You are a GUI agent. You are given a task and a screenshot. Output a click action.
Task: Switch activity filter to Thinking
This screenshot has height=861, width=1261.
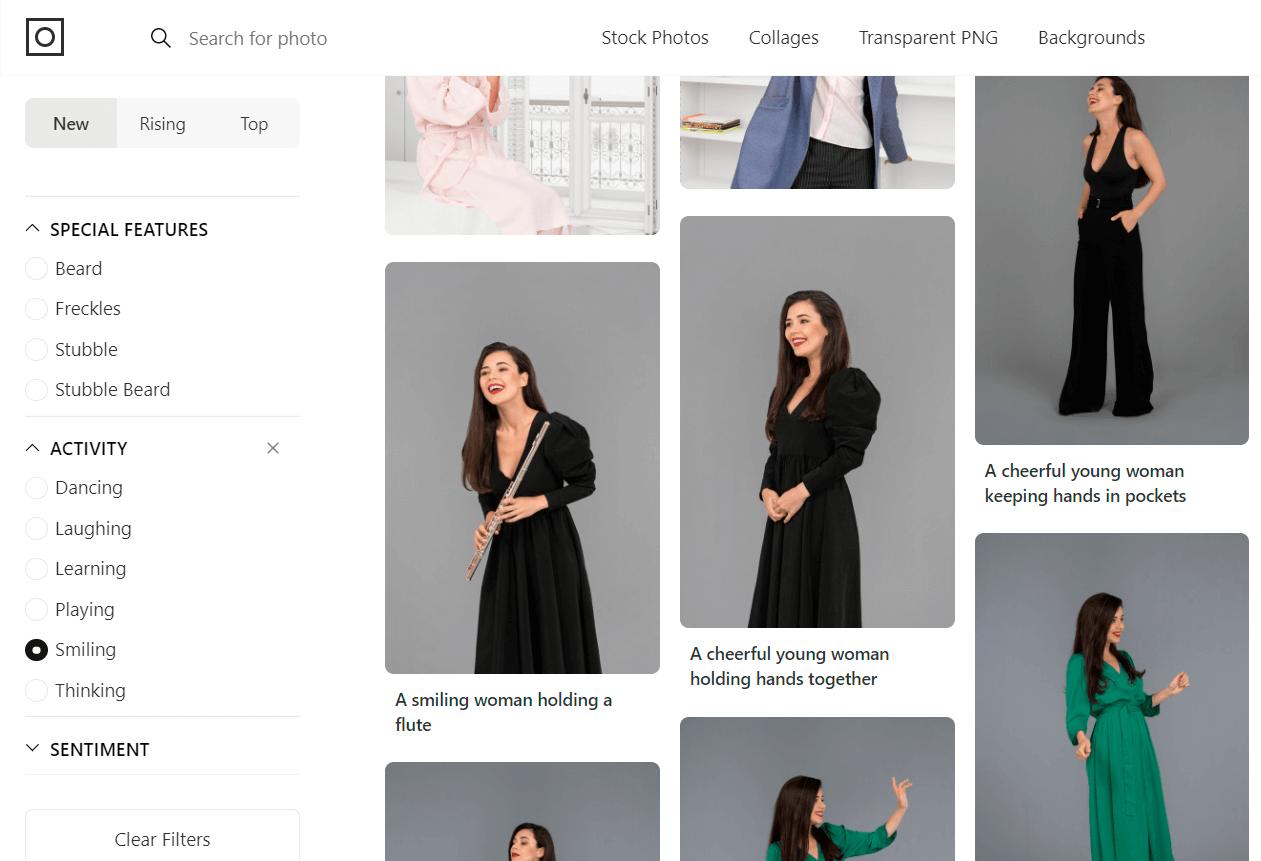(x=36, y=690)
